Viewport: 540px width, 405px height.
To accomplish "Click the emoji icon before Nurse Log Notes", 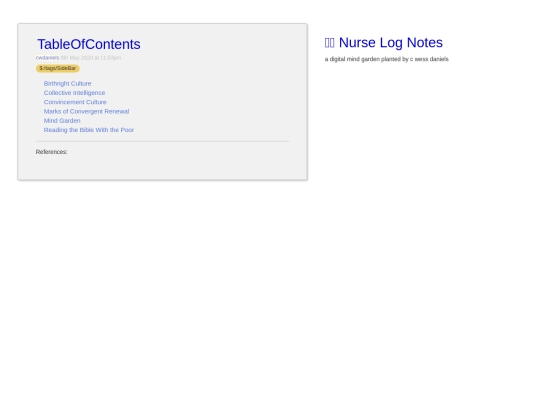I will [330, 43].
